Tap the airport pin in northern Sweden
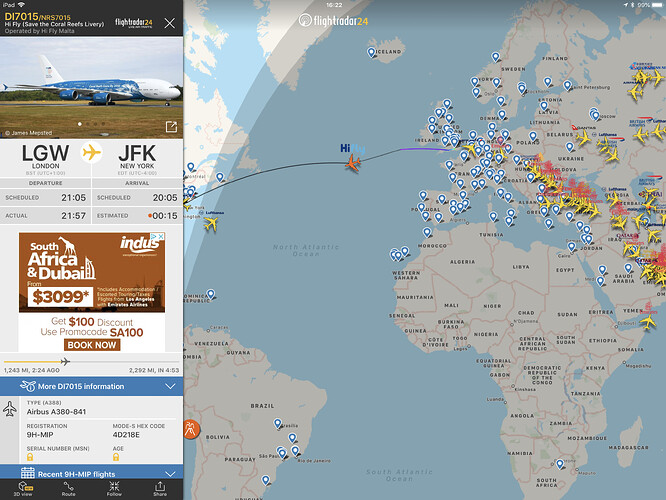 (x=495, y=56)
